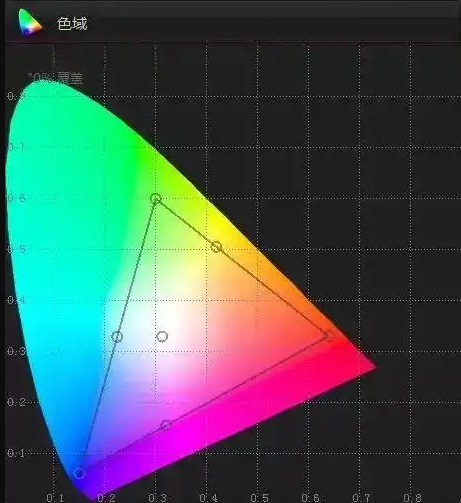
Task: Click the color gamut icon beside 色域 title
Action: (31, 22)
